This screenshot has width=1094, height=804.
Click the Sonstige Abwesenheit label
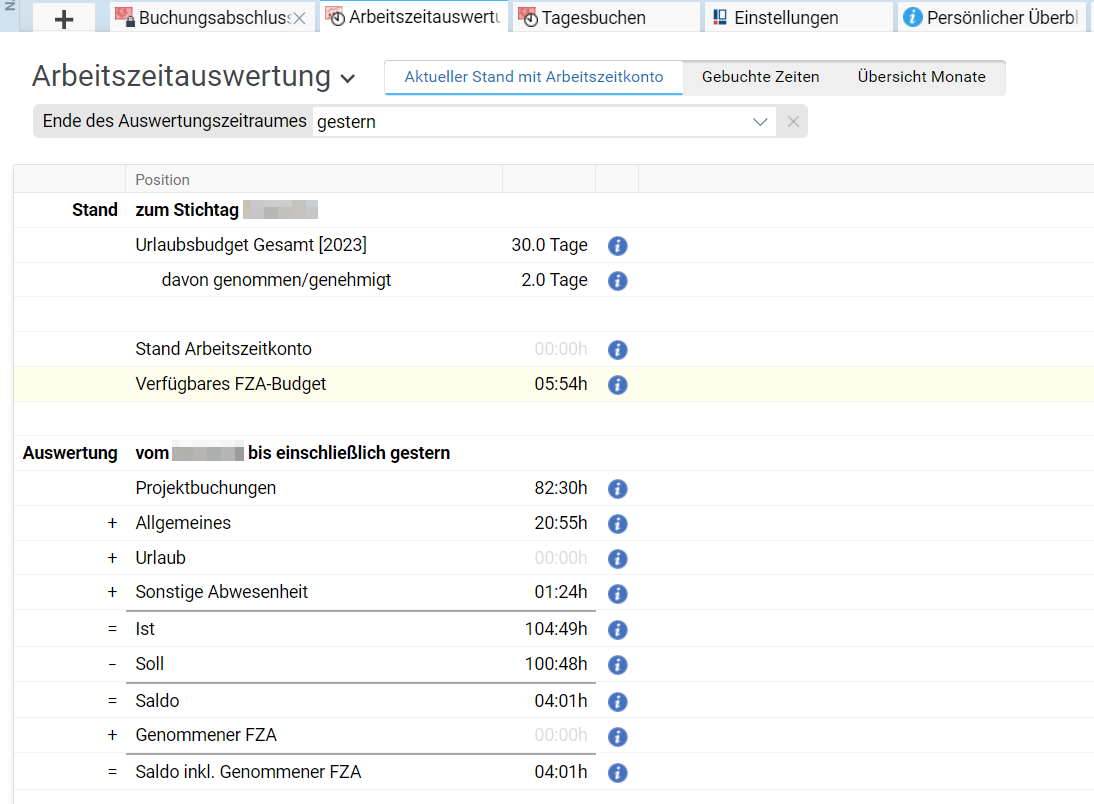point(221,592)
